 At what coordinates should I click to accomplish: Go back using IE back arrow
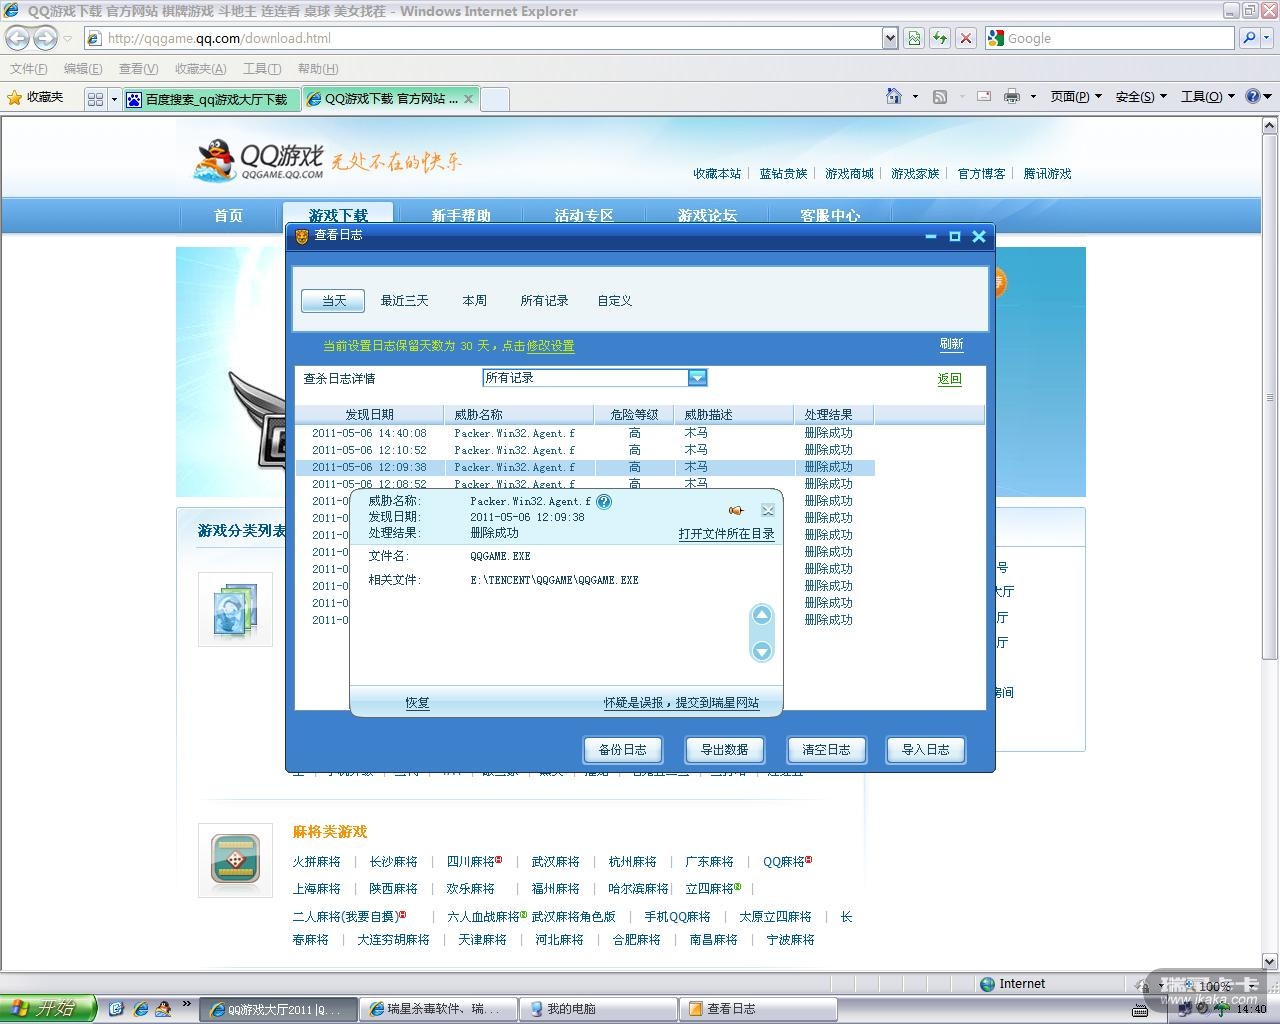pos(18,38)
